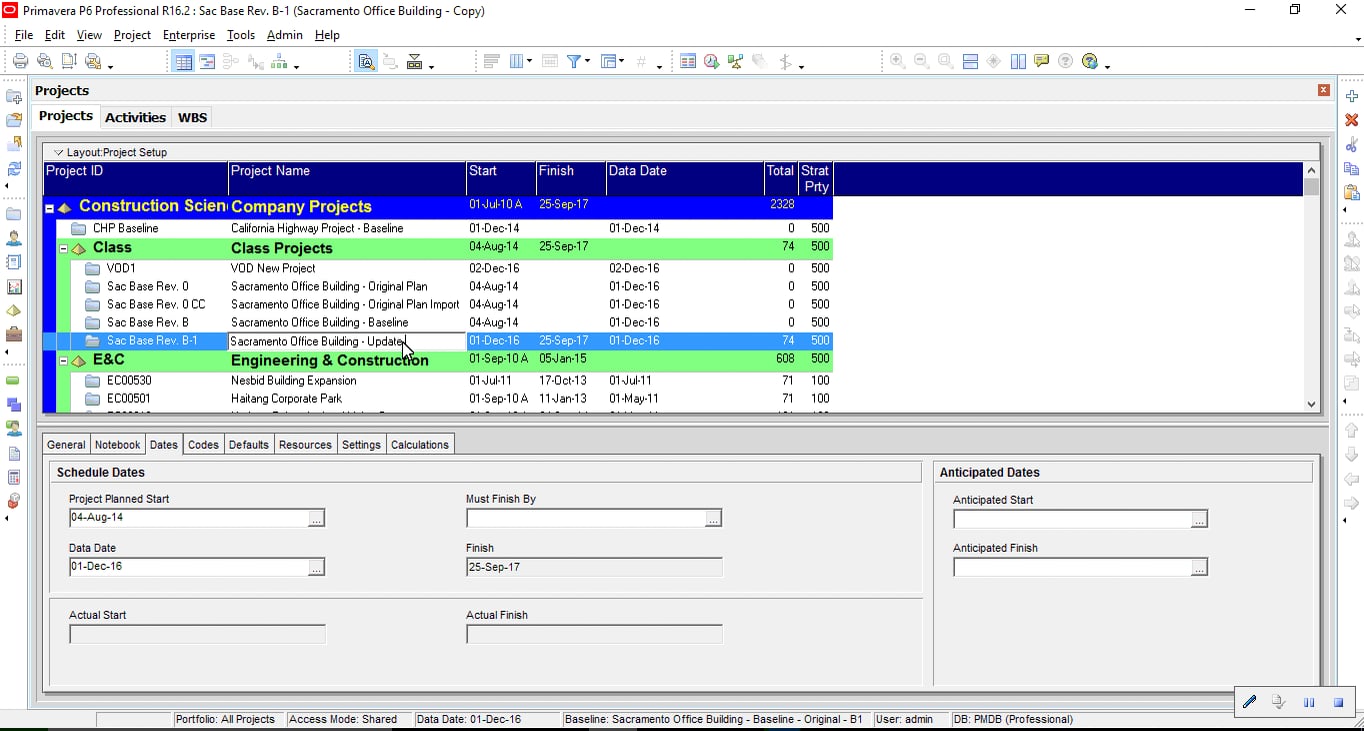Screen dimensions: 1364x731
Task: Collapse the E&C group node
Action: [63, 360]
